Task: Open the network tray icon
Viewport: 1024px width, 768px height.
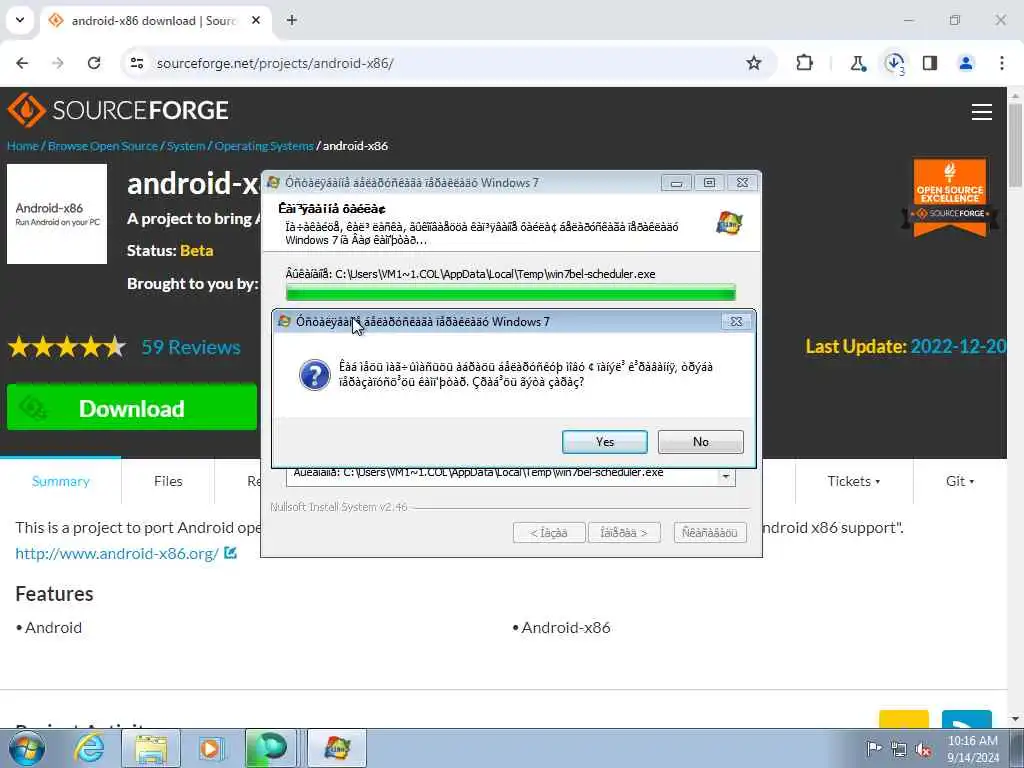Action: [899, 749]
